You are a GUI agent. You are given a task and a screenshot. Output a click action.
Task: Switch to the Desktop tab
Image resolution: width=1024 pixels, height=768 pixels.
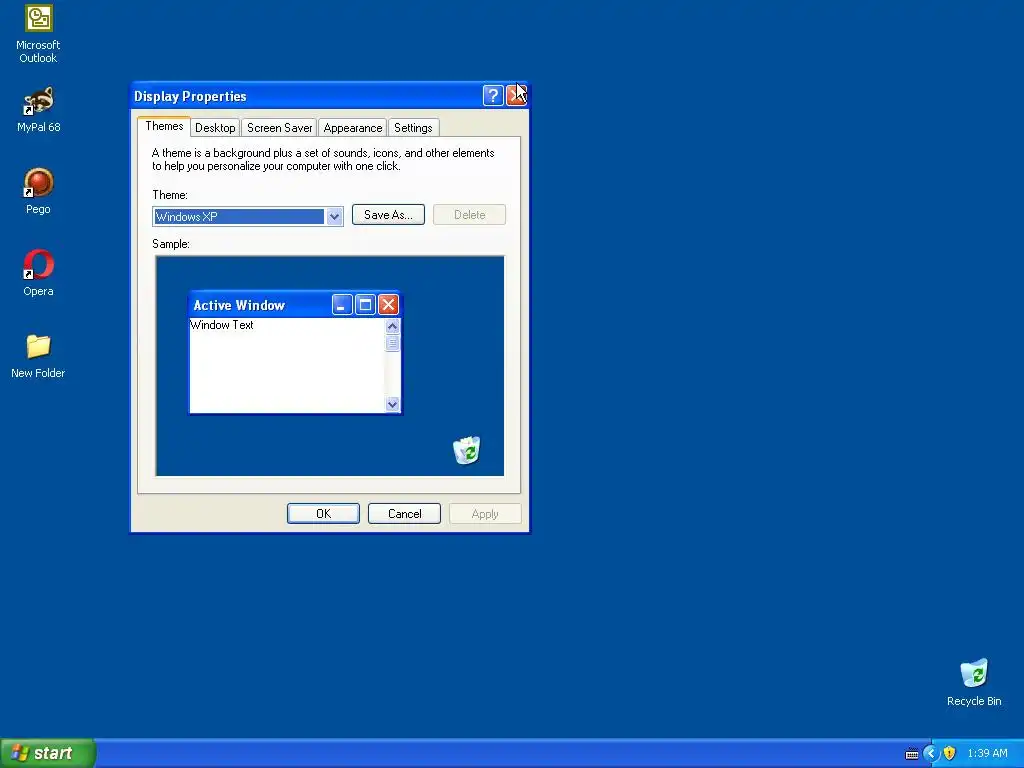[215, 127]
